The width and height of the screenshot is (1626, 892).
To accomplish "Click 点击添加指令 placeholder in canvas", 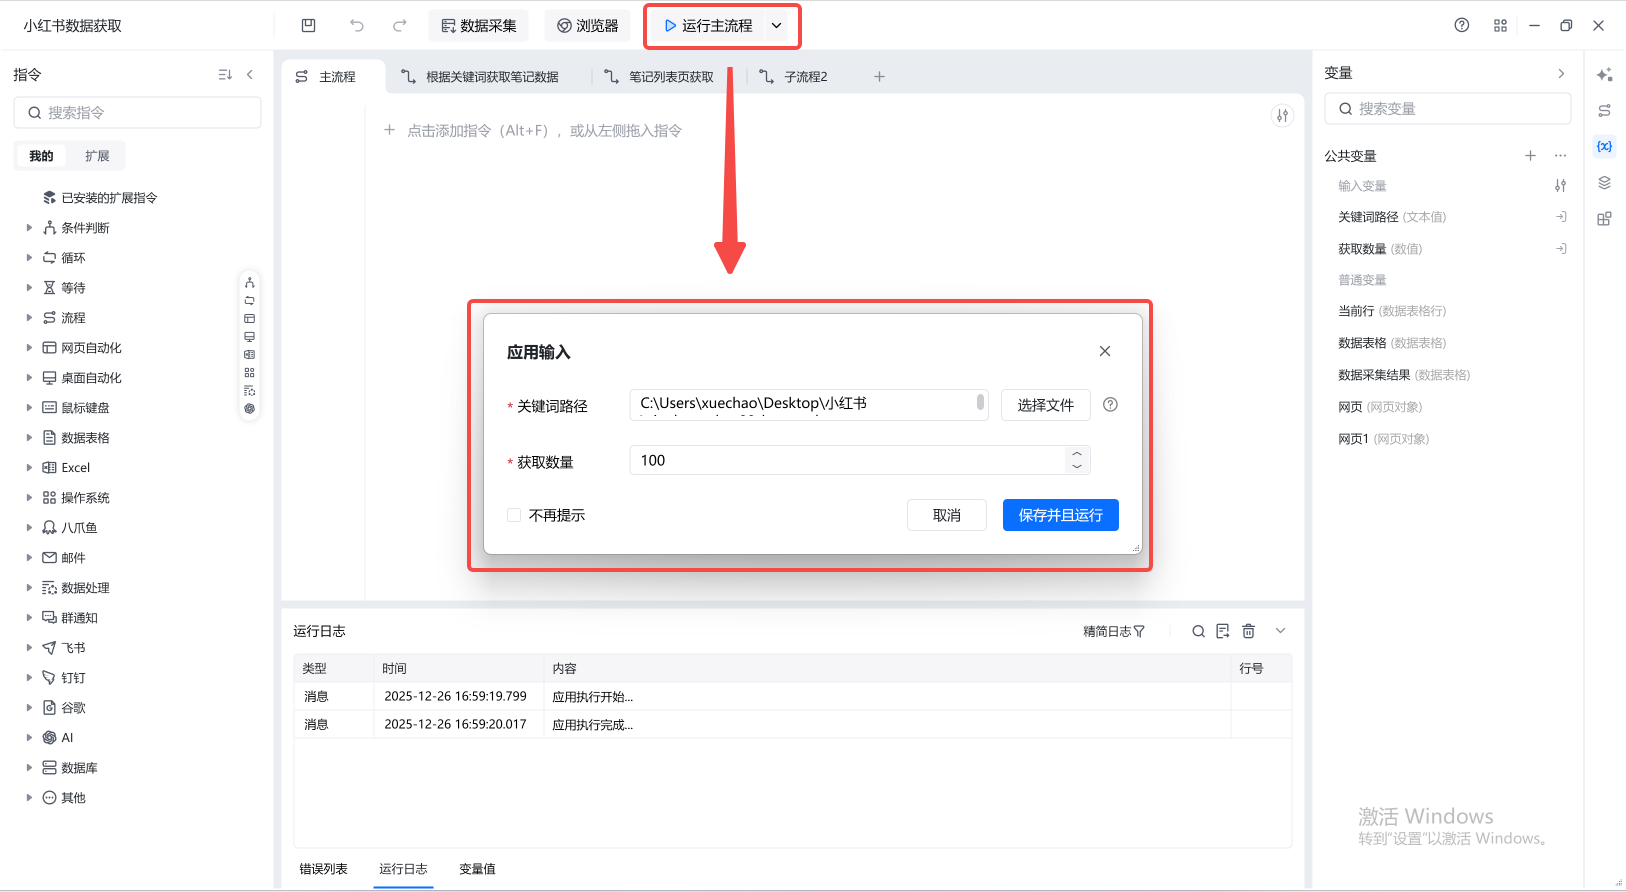I will (x=534, y=131).
